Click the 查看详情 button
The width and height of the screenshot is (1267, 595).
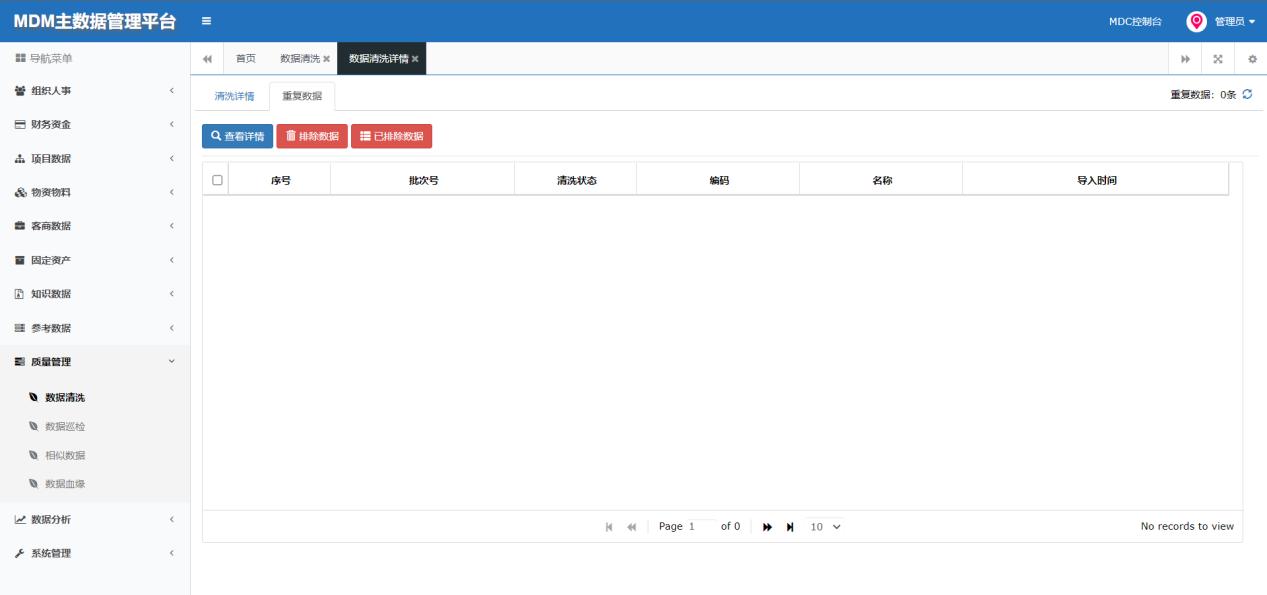[237, 136]
